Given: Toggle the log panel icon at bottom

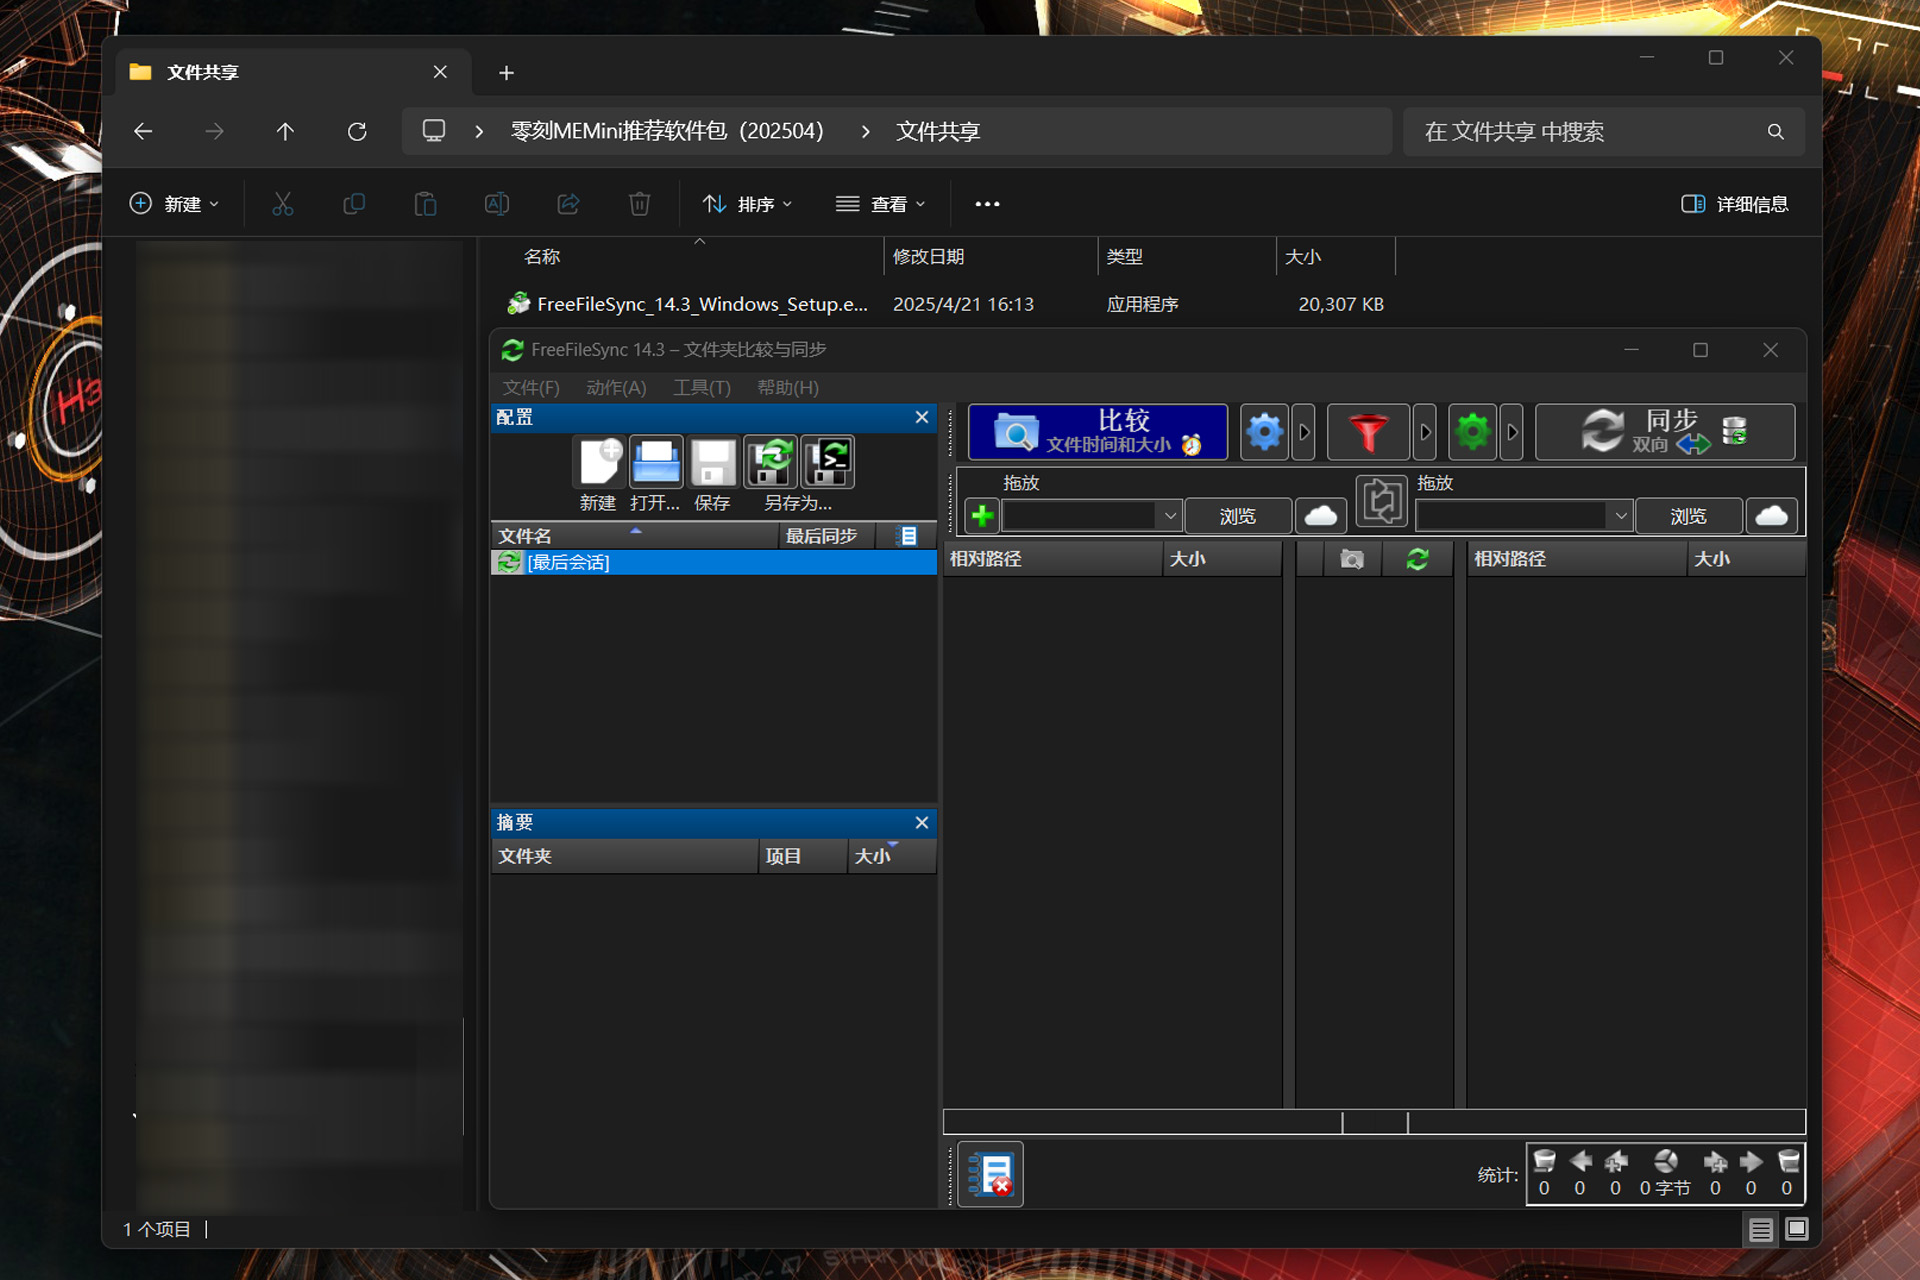Looking at the screenshot, I should pos(991,1174).
